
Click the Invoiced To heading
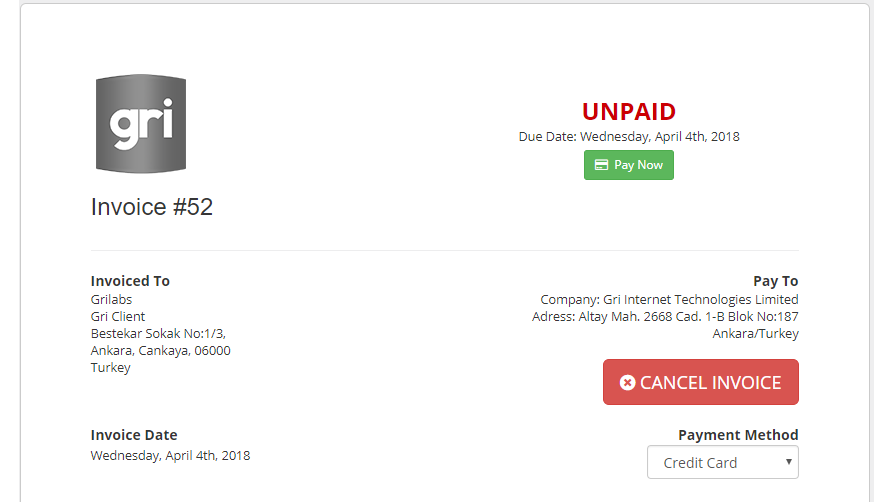(130, 281)
